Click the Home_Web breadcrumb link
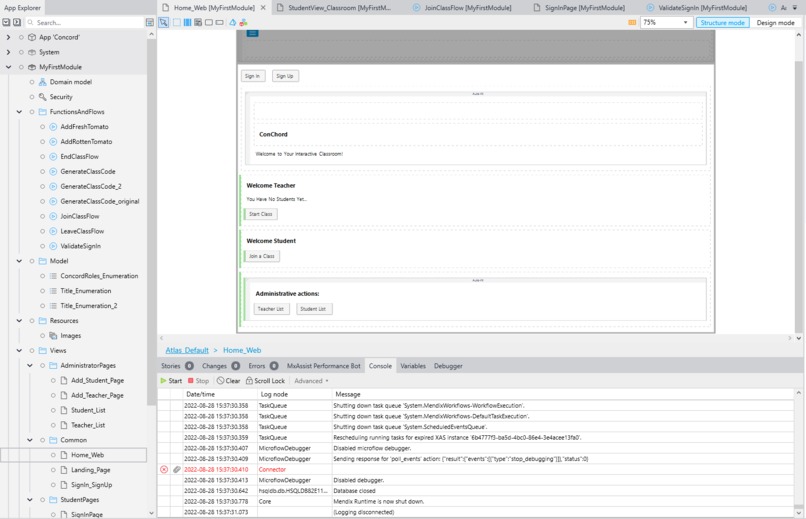Image resolution: width=806 pixels, height=519 pixels. click(242, 350)
